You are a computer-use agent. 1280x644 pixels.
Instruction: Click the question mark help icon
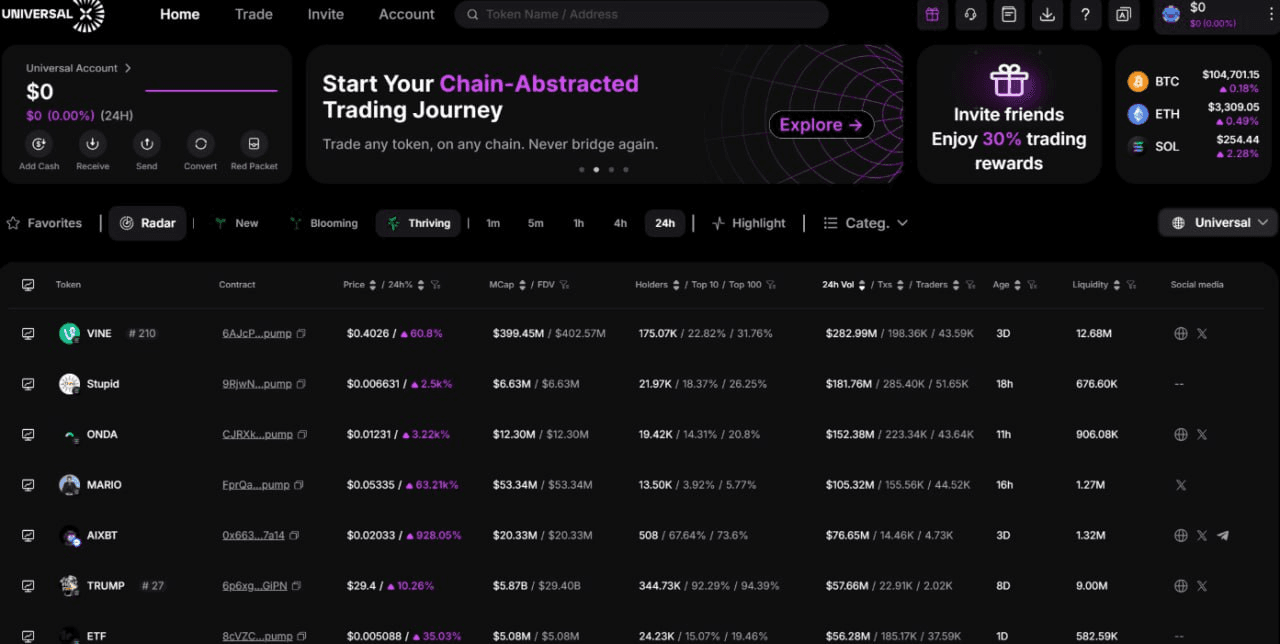point(1085,14)
